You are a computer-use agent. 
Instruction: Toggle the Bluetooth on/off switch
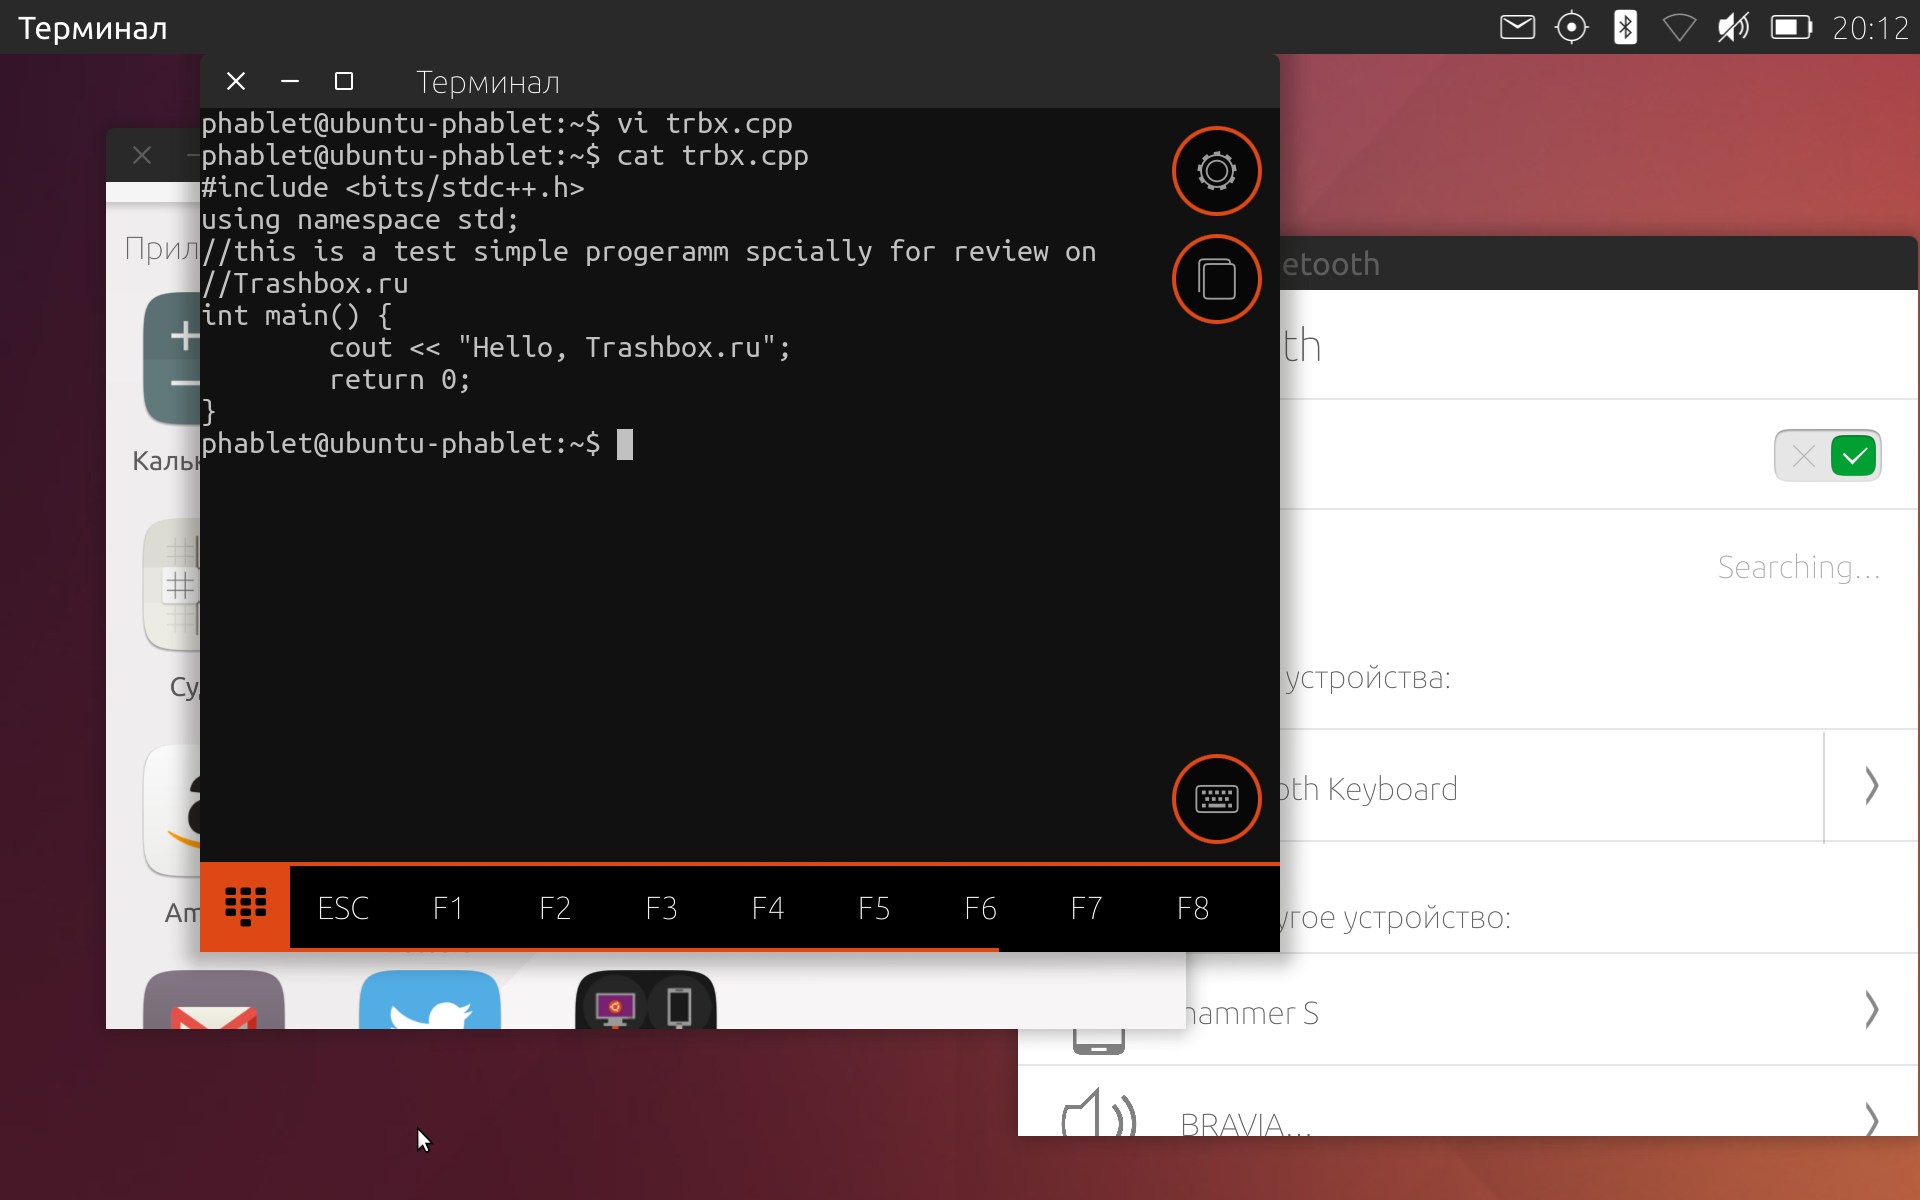[1827, 456]
